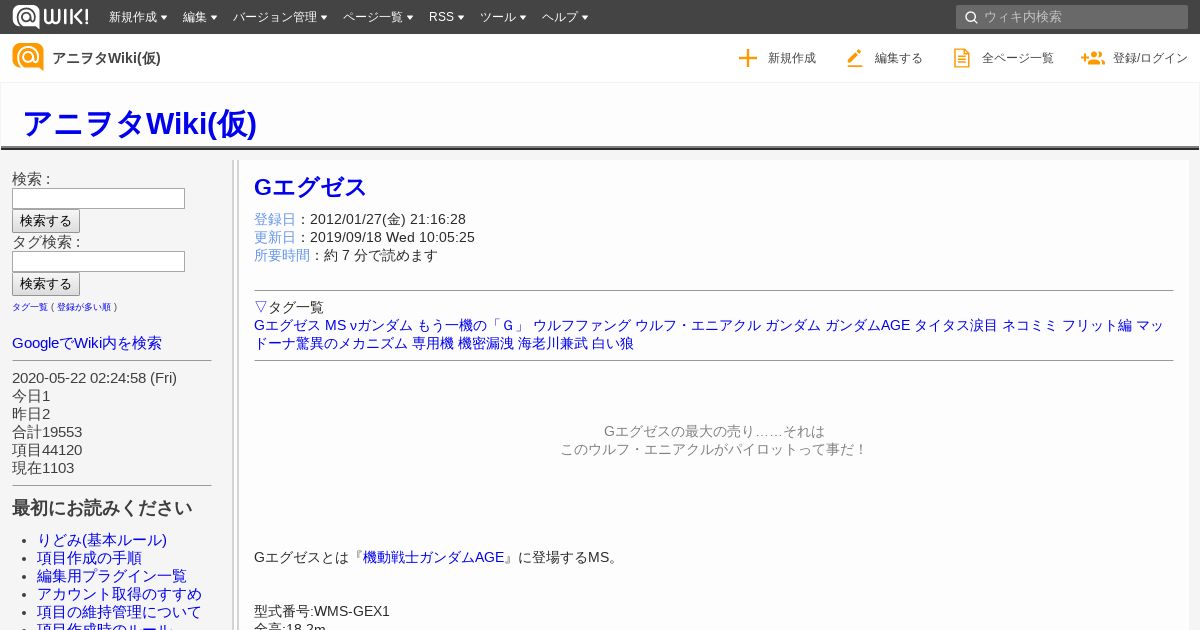The image size is (1200, 630).
Task: Open 全ページ一覧 header link
Action: [x=1003, y=58]
